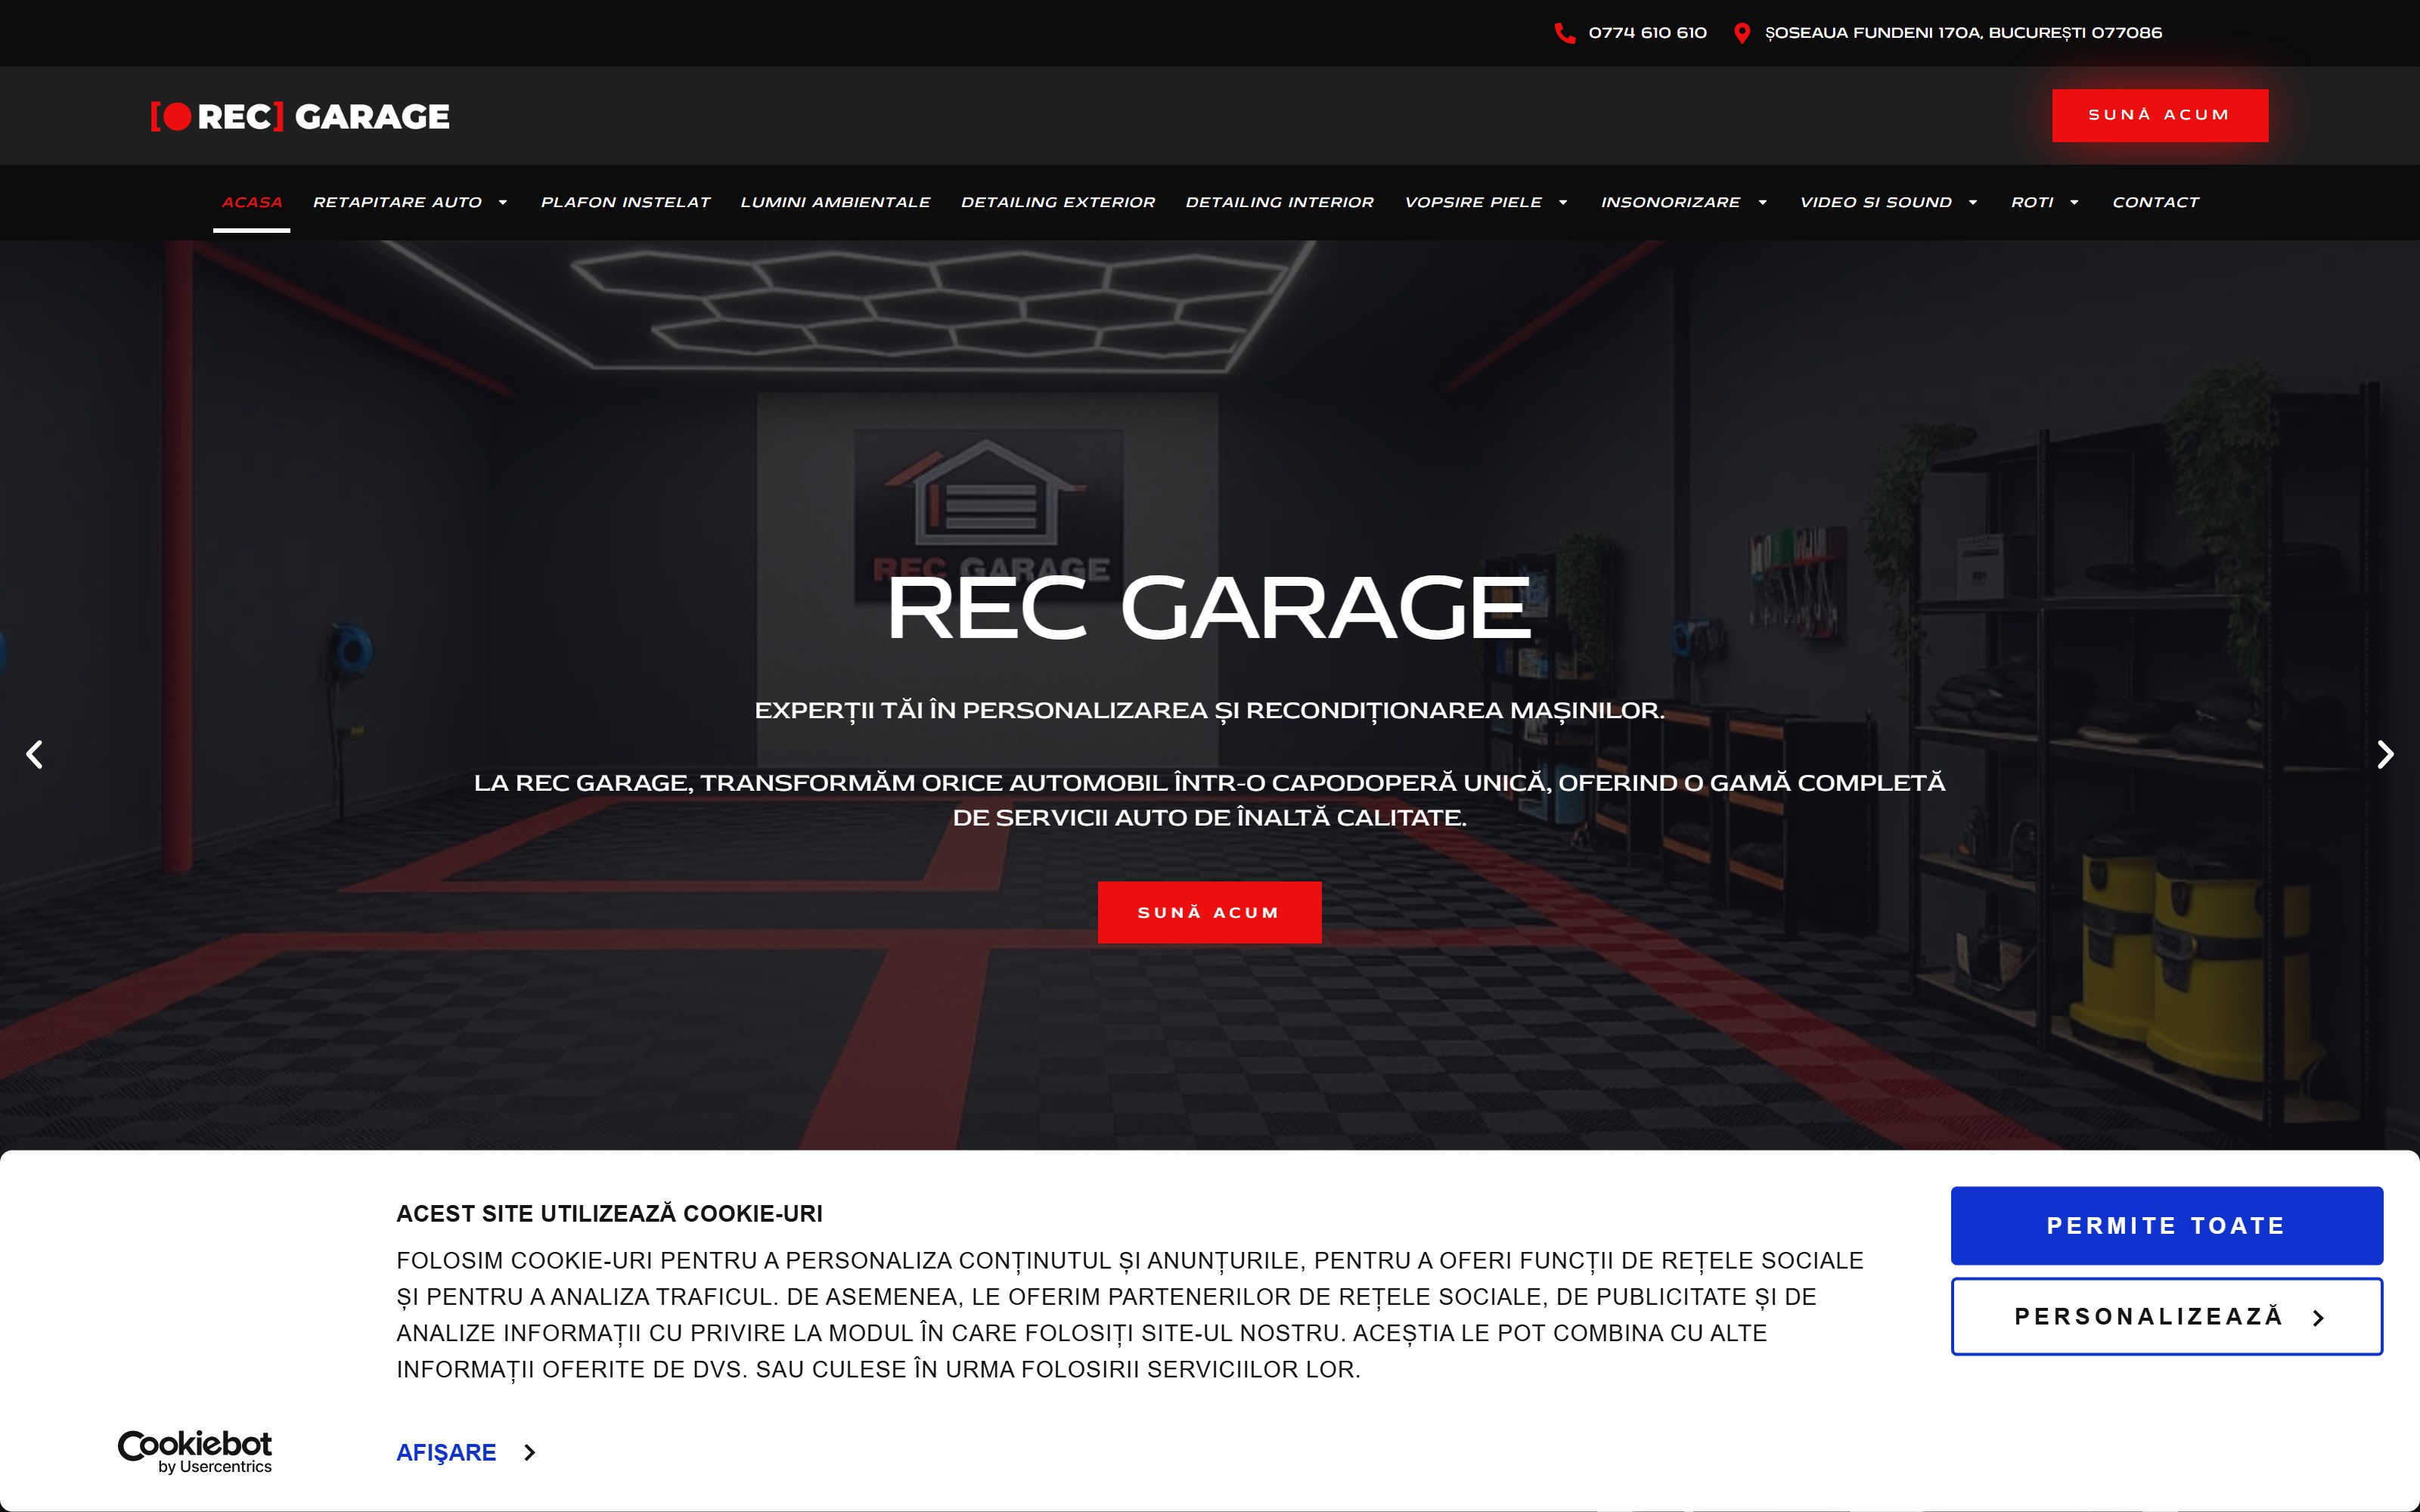Open the Video si Sound menu item
Image resolution: width=2420 pixels, height=1512 pixels.
click(1875, 202)
